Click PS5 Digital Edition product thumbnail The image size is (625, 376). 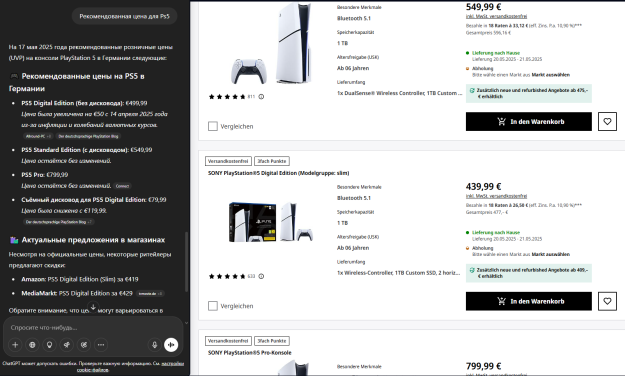tap(271, 222)
